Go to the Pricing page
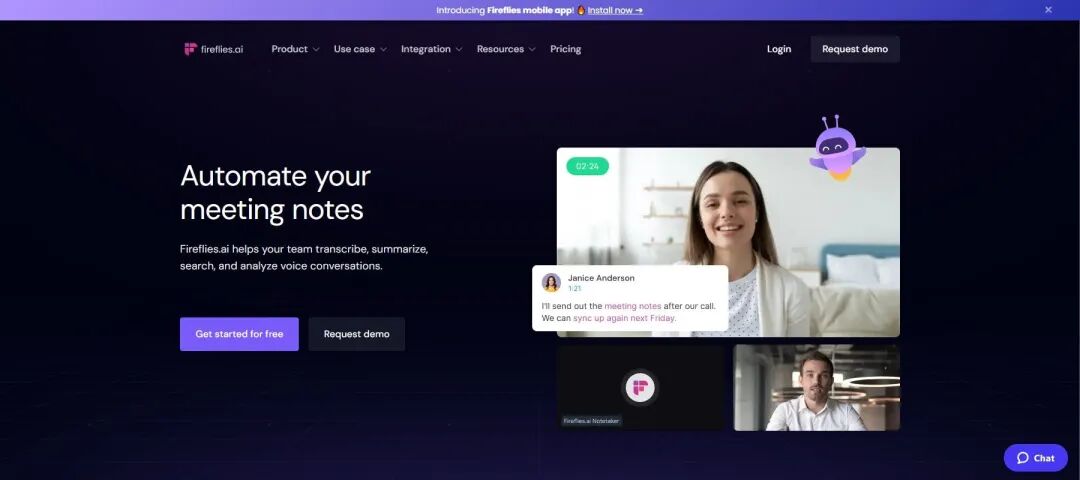 (565, 49)
